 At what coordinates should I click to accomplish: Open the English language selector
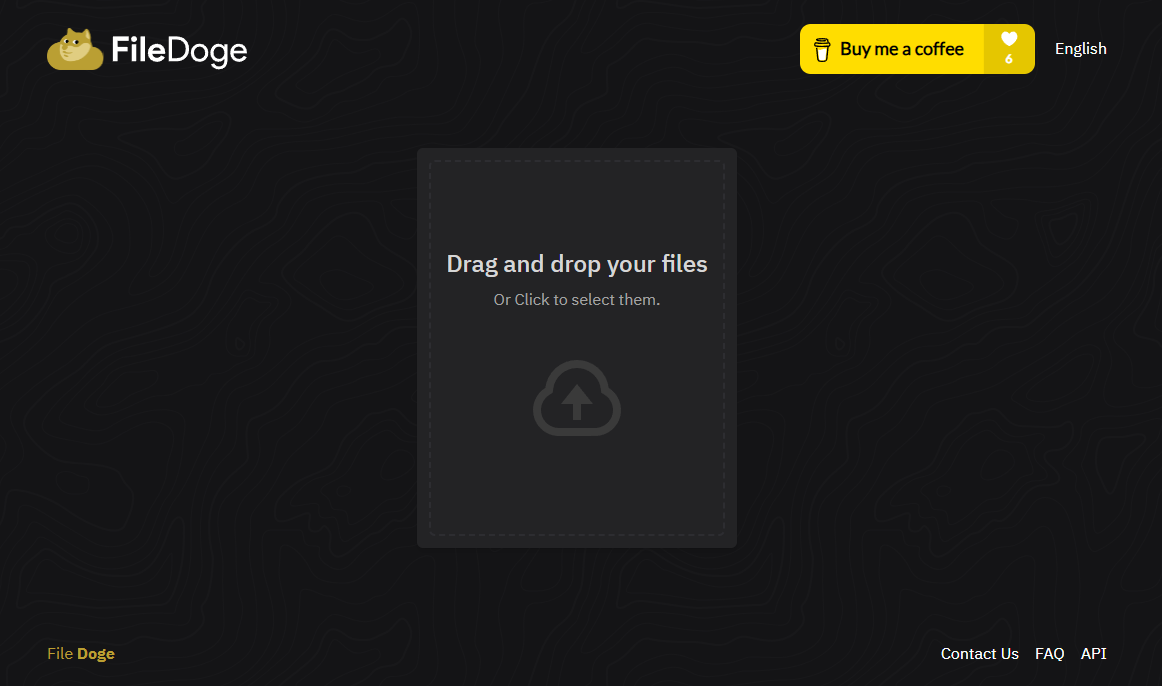coord(1080,49)
